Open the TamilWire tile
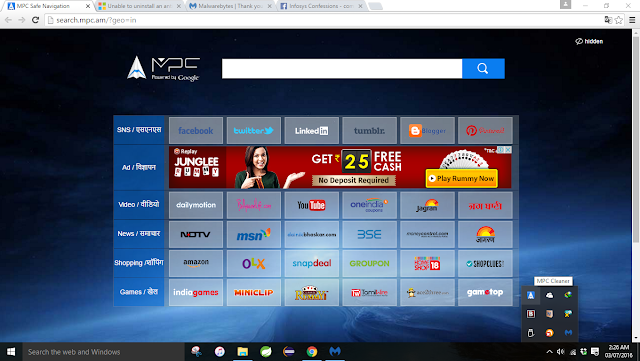 [x=369, y=292]
